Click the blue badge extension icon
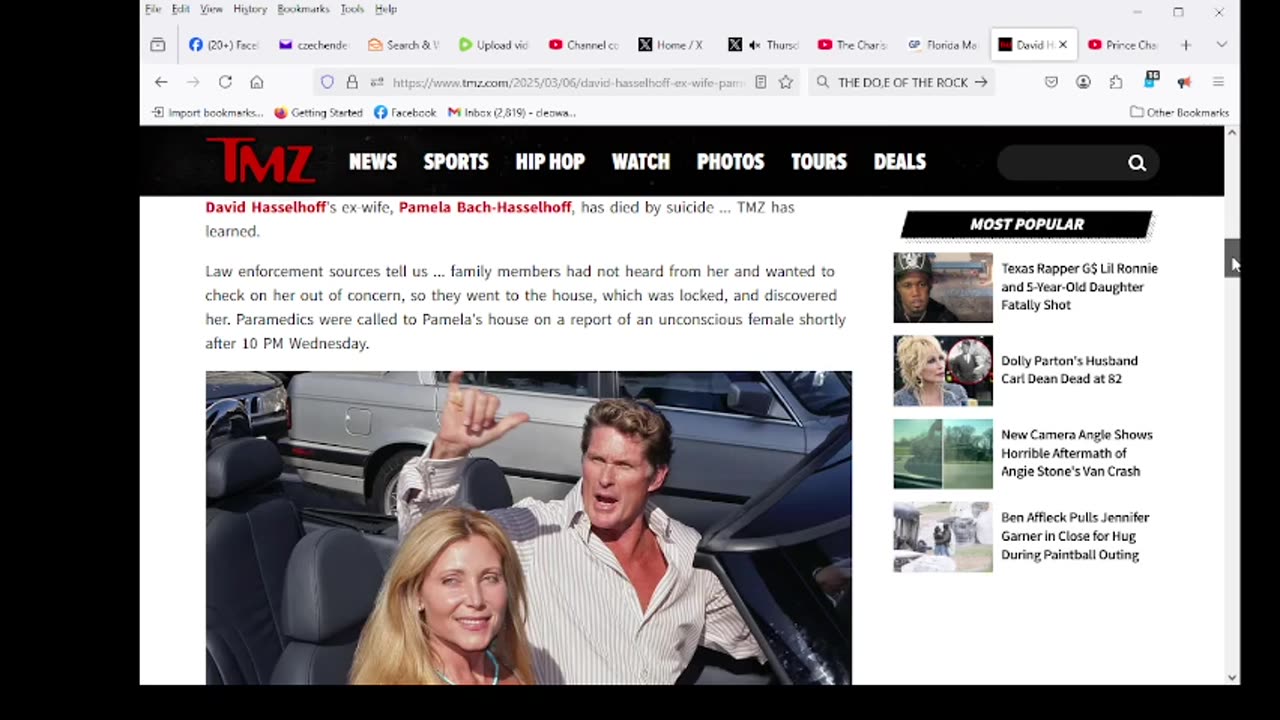The image size is (1280, 720). pyautogui.click(x=1150, y=80)
